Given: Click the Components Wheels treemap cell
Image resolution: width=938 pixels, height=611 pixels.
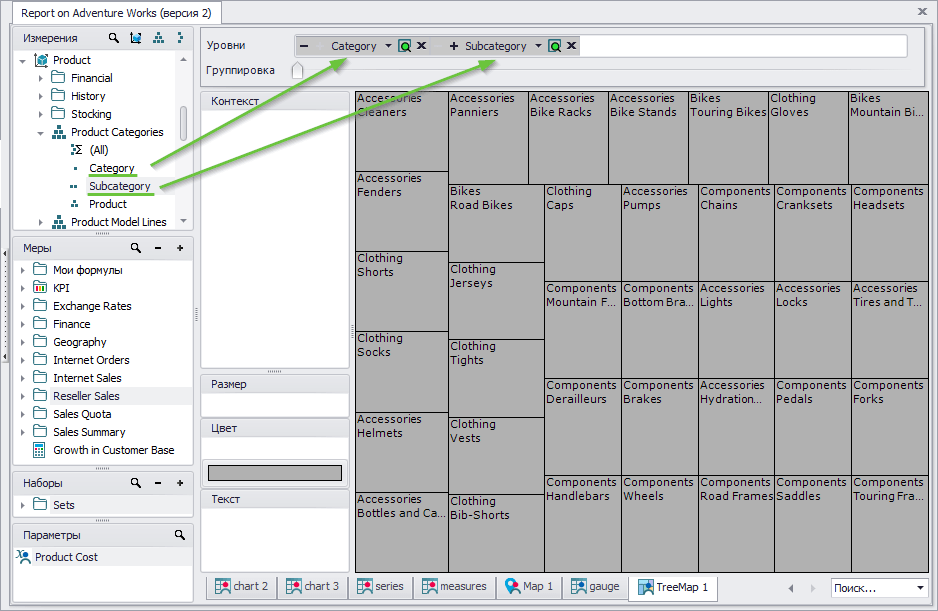Looking at the screenshot, I should coord(660,524).
